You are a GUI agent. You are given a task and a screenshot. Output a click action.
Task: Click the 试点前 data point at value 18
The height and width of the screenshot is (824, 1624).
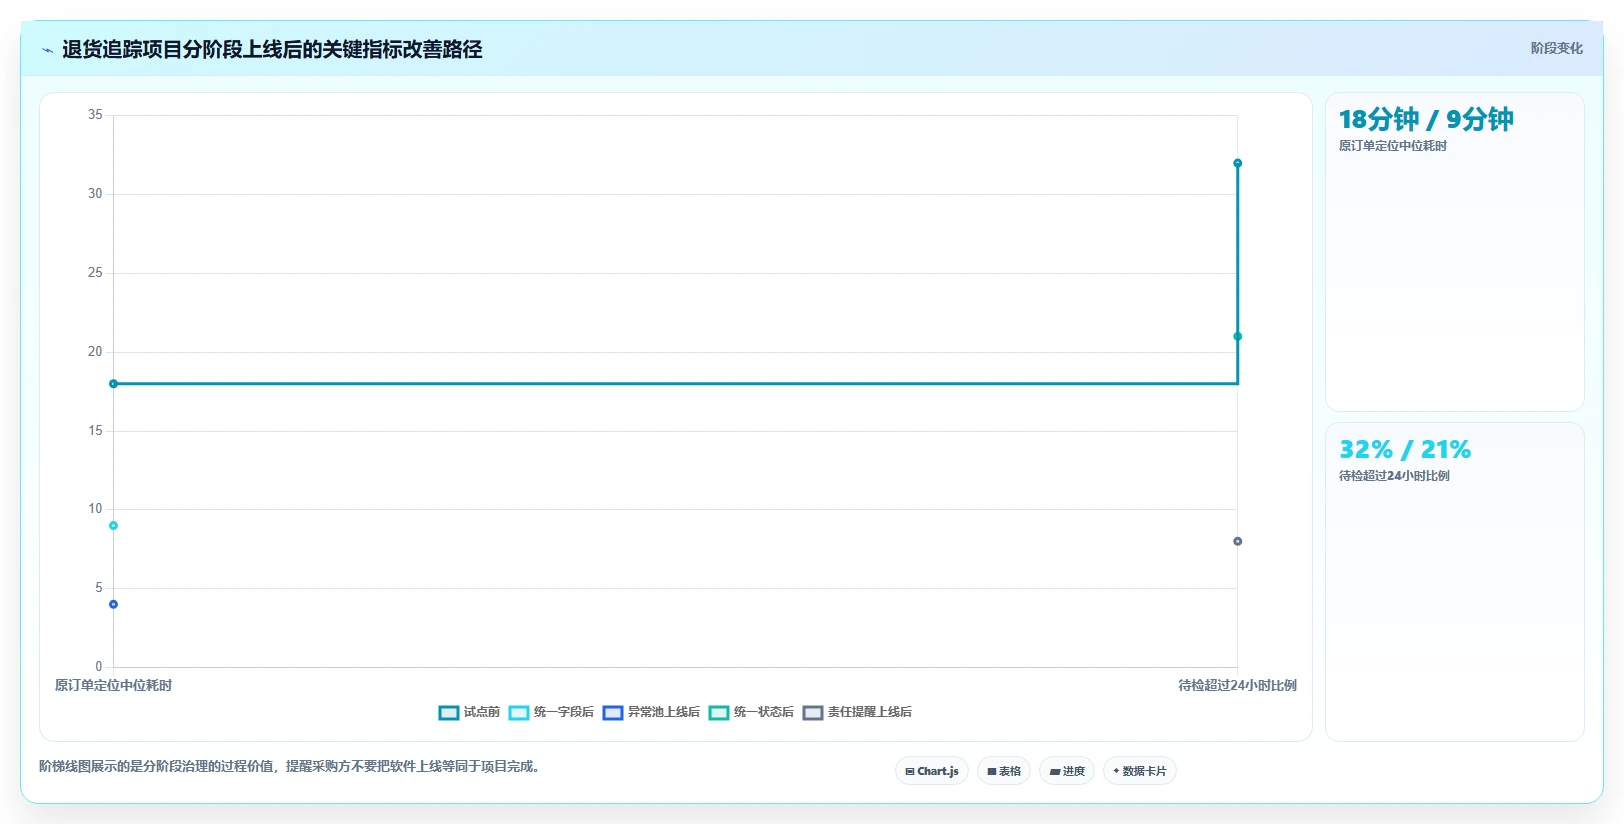tap(113, 384)
